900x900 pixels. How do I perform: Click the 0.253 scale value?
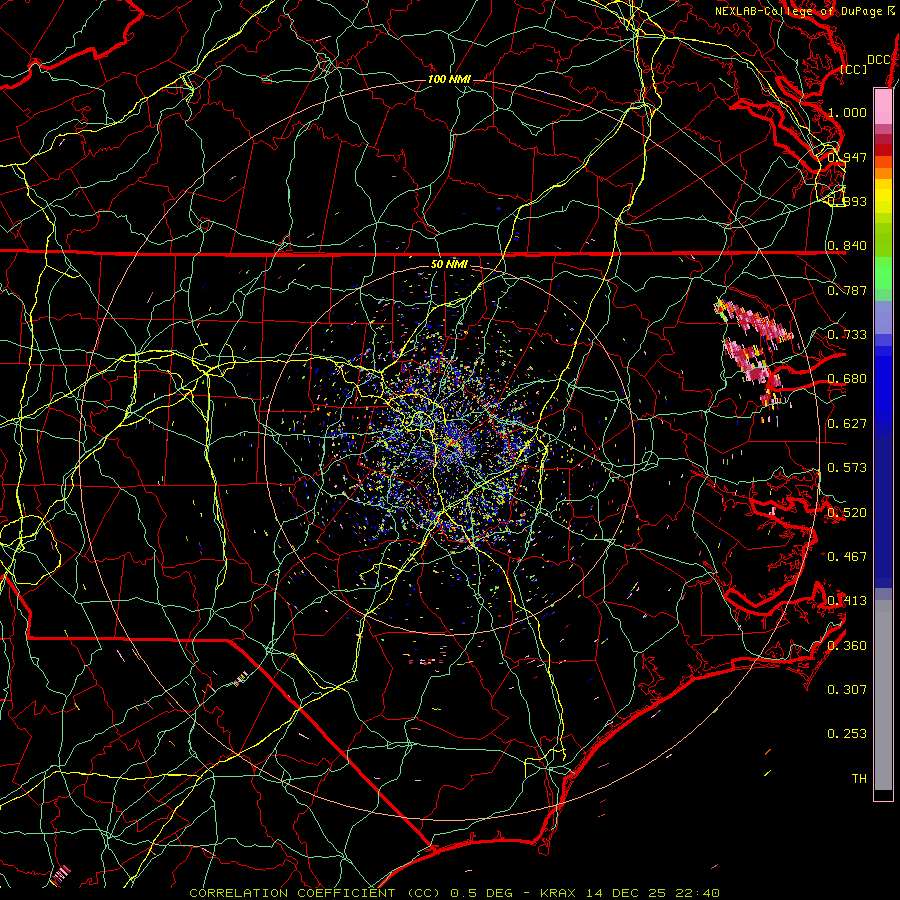(847, 734)
